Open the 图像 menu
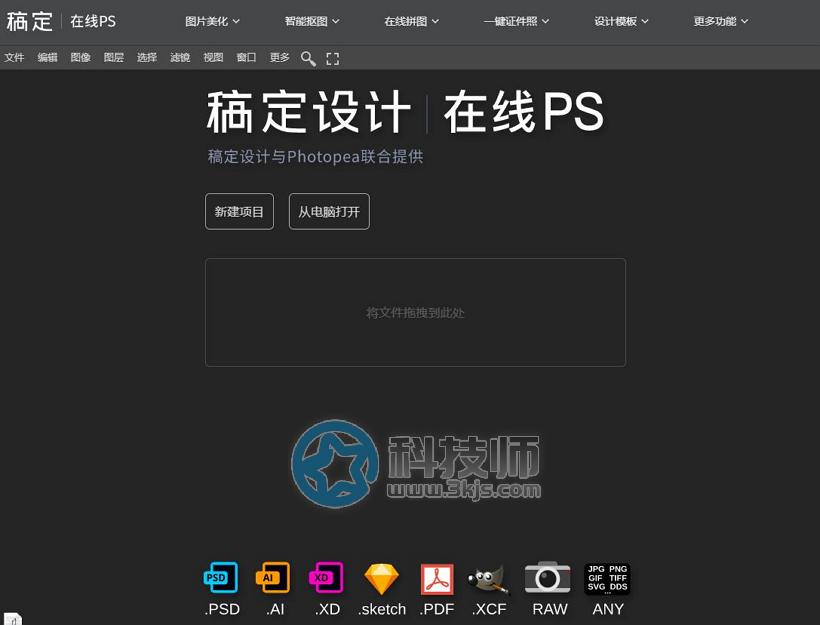Screen dimensions: 820x625 coord(81,58)
